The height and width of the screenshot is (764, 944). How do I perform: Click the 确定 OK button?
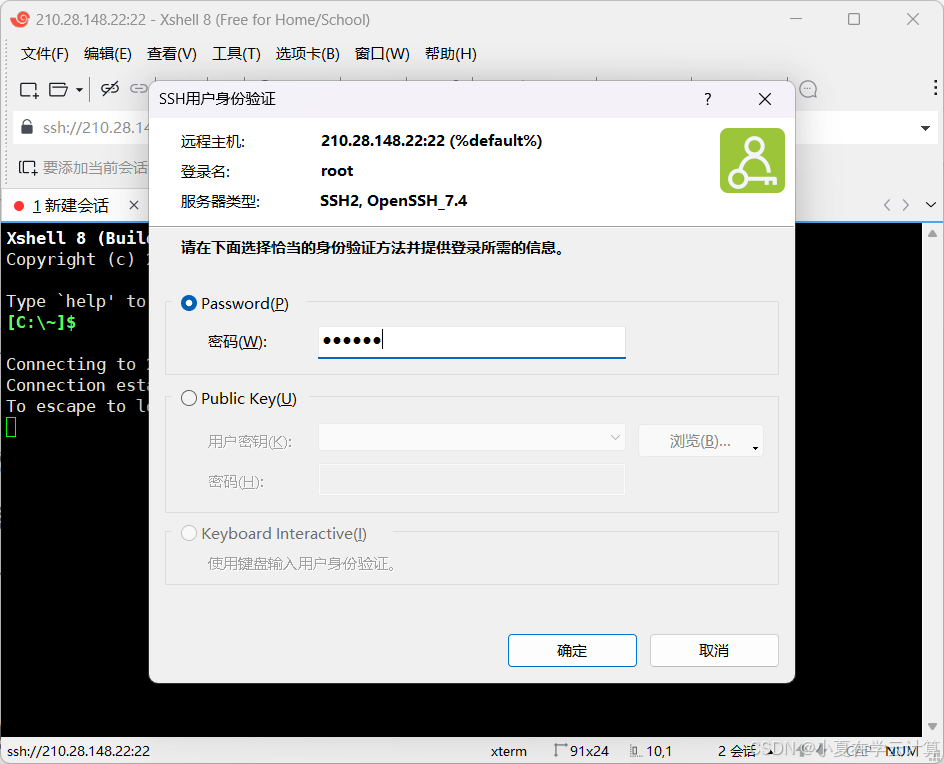pos(572,650)
